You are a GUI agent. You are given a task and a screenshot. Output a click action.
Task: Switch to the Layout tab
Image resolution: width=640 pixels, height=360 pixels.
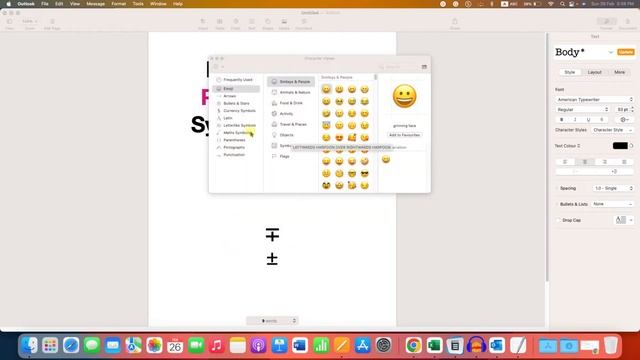pos(594,72)
